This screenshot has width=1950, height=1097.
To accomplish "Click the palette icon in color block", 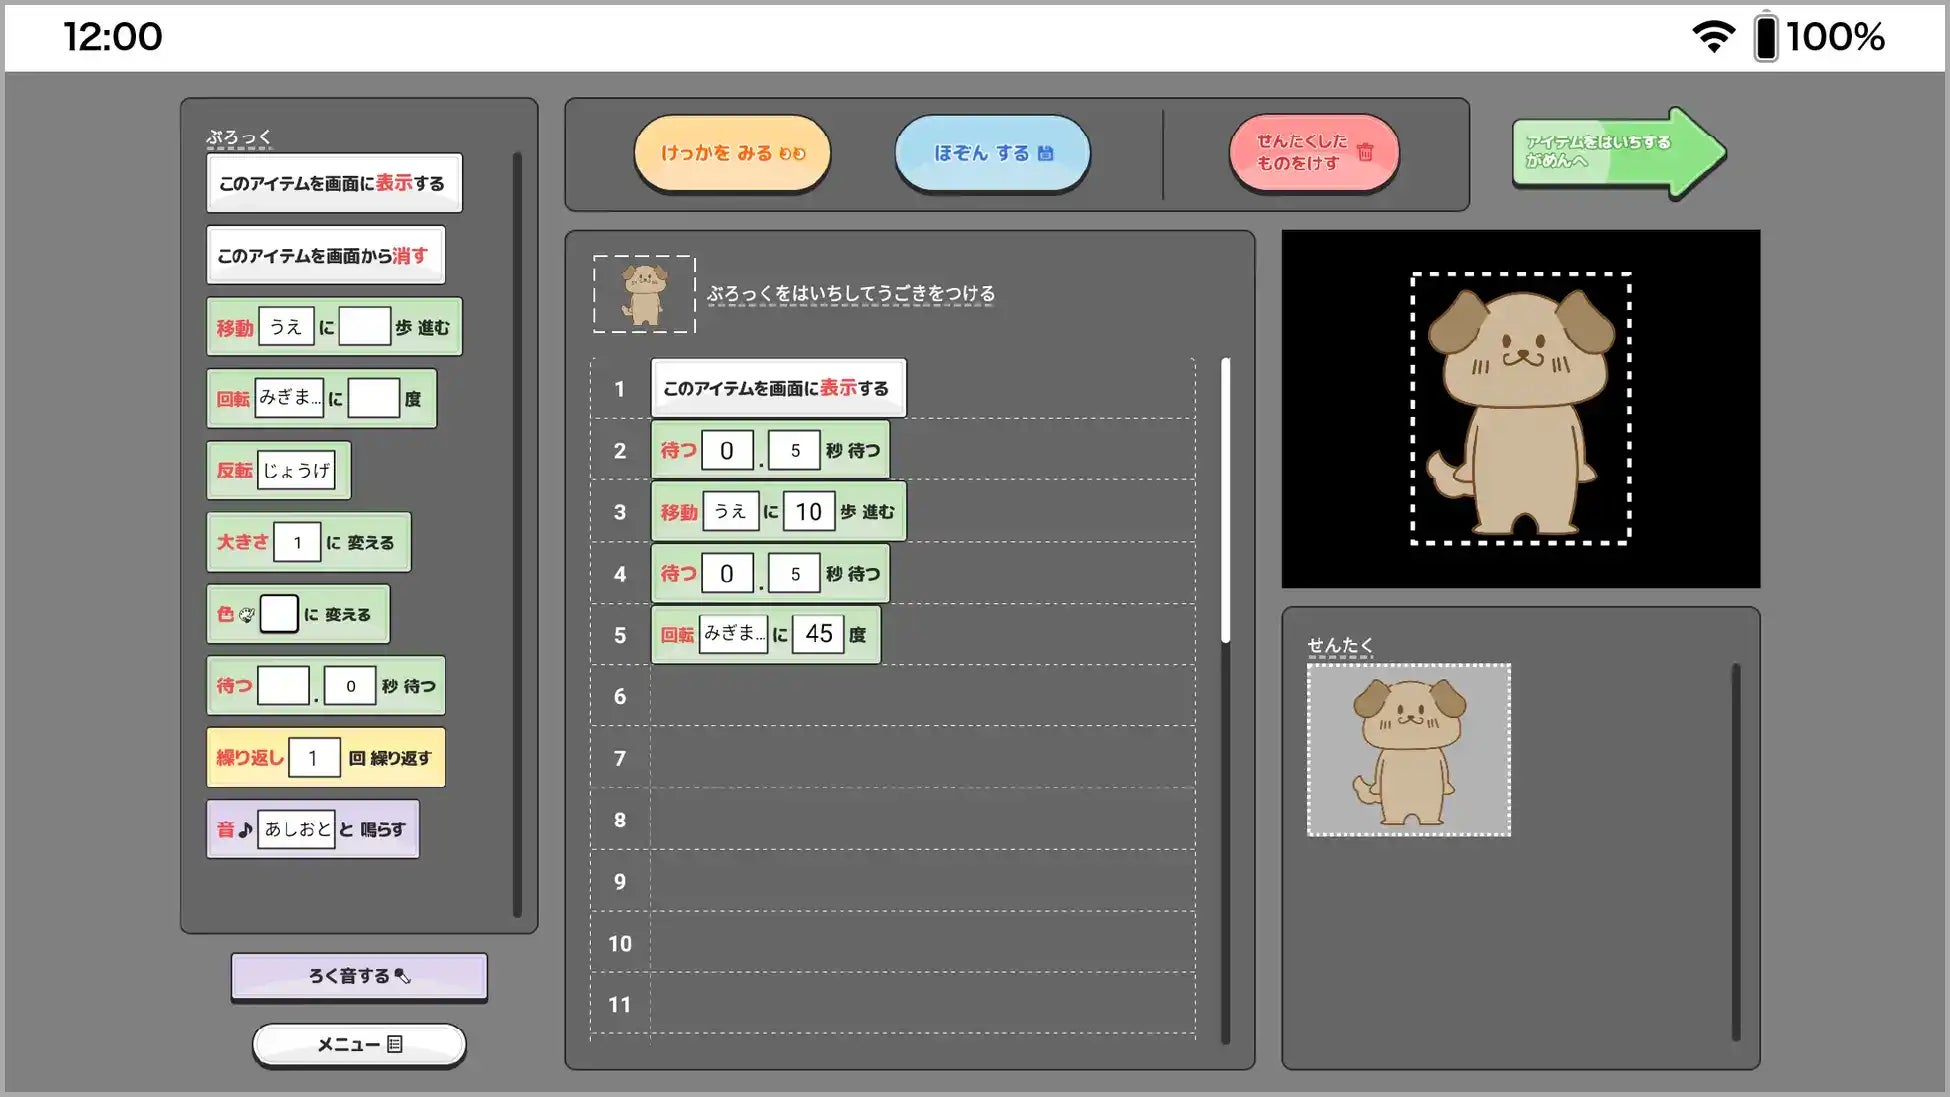I will [246, 614].
